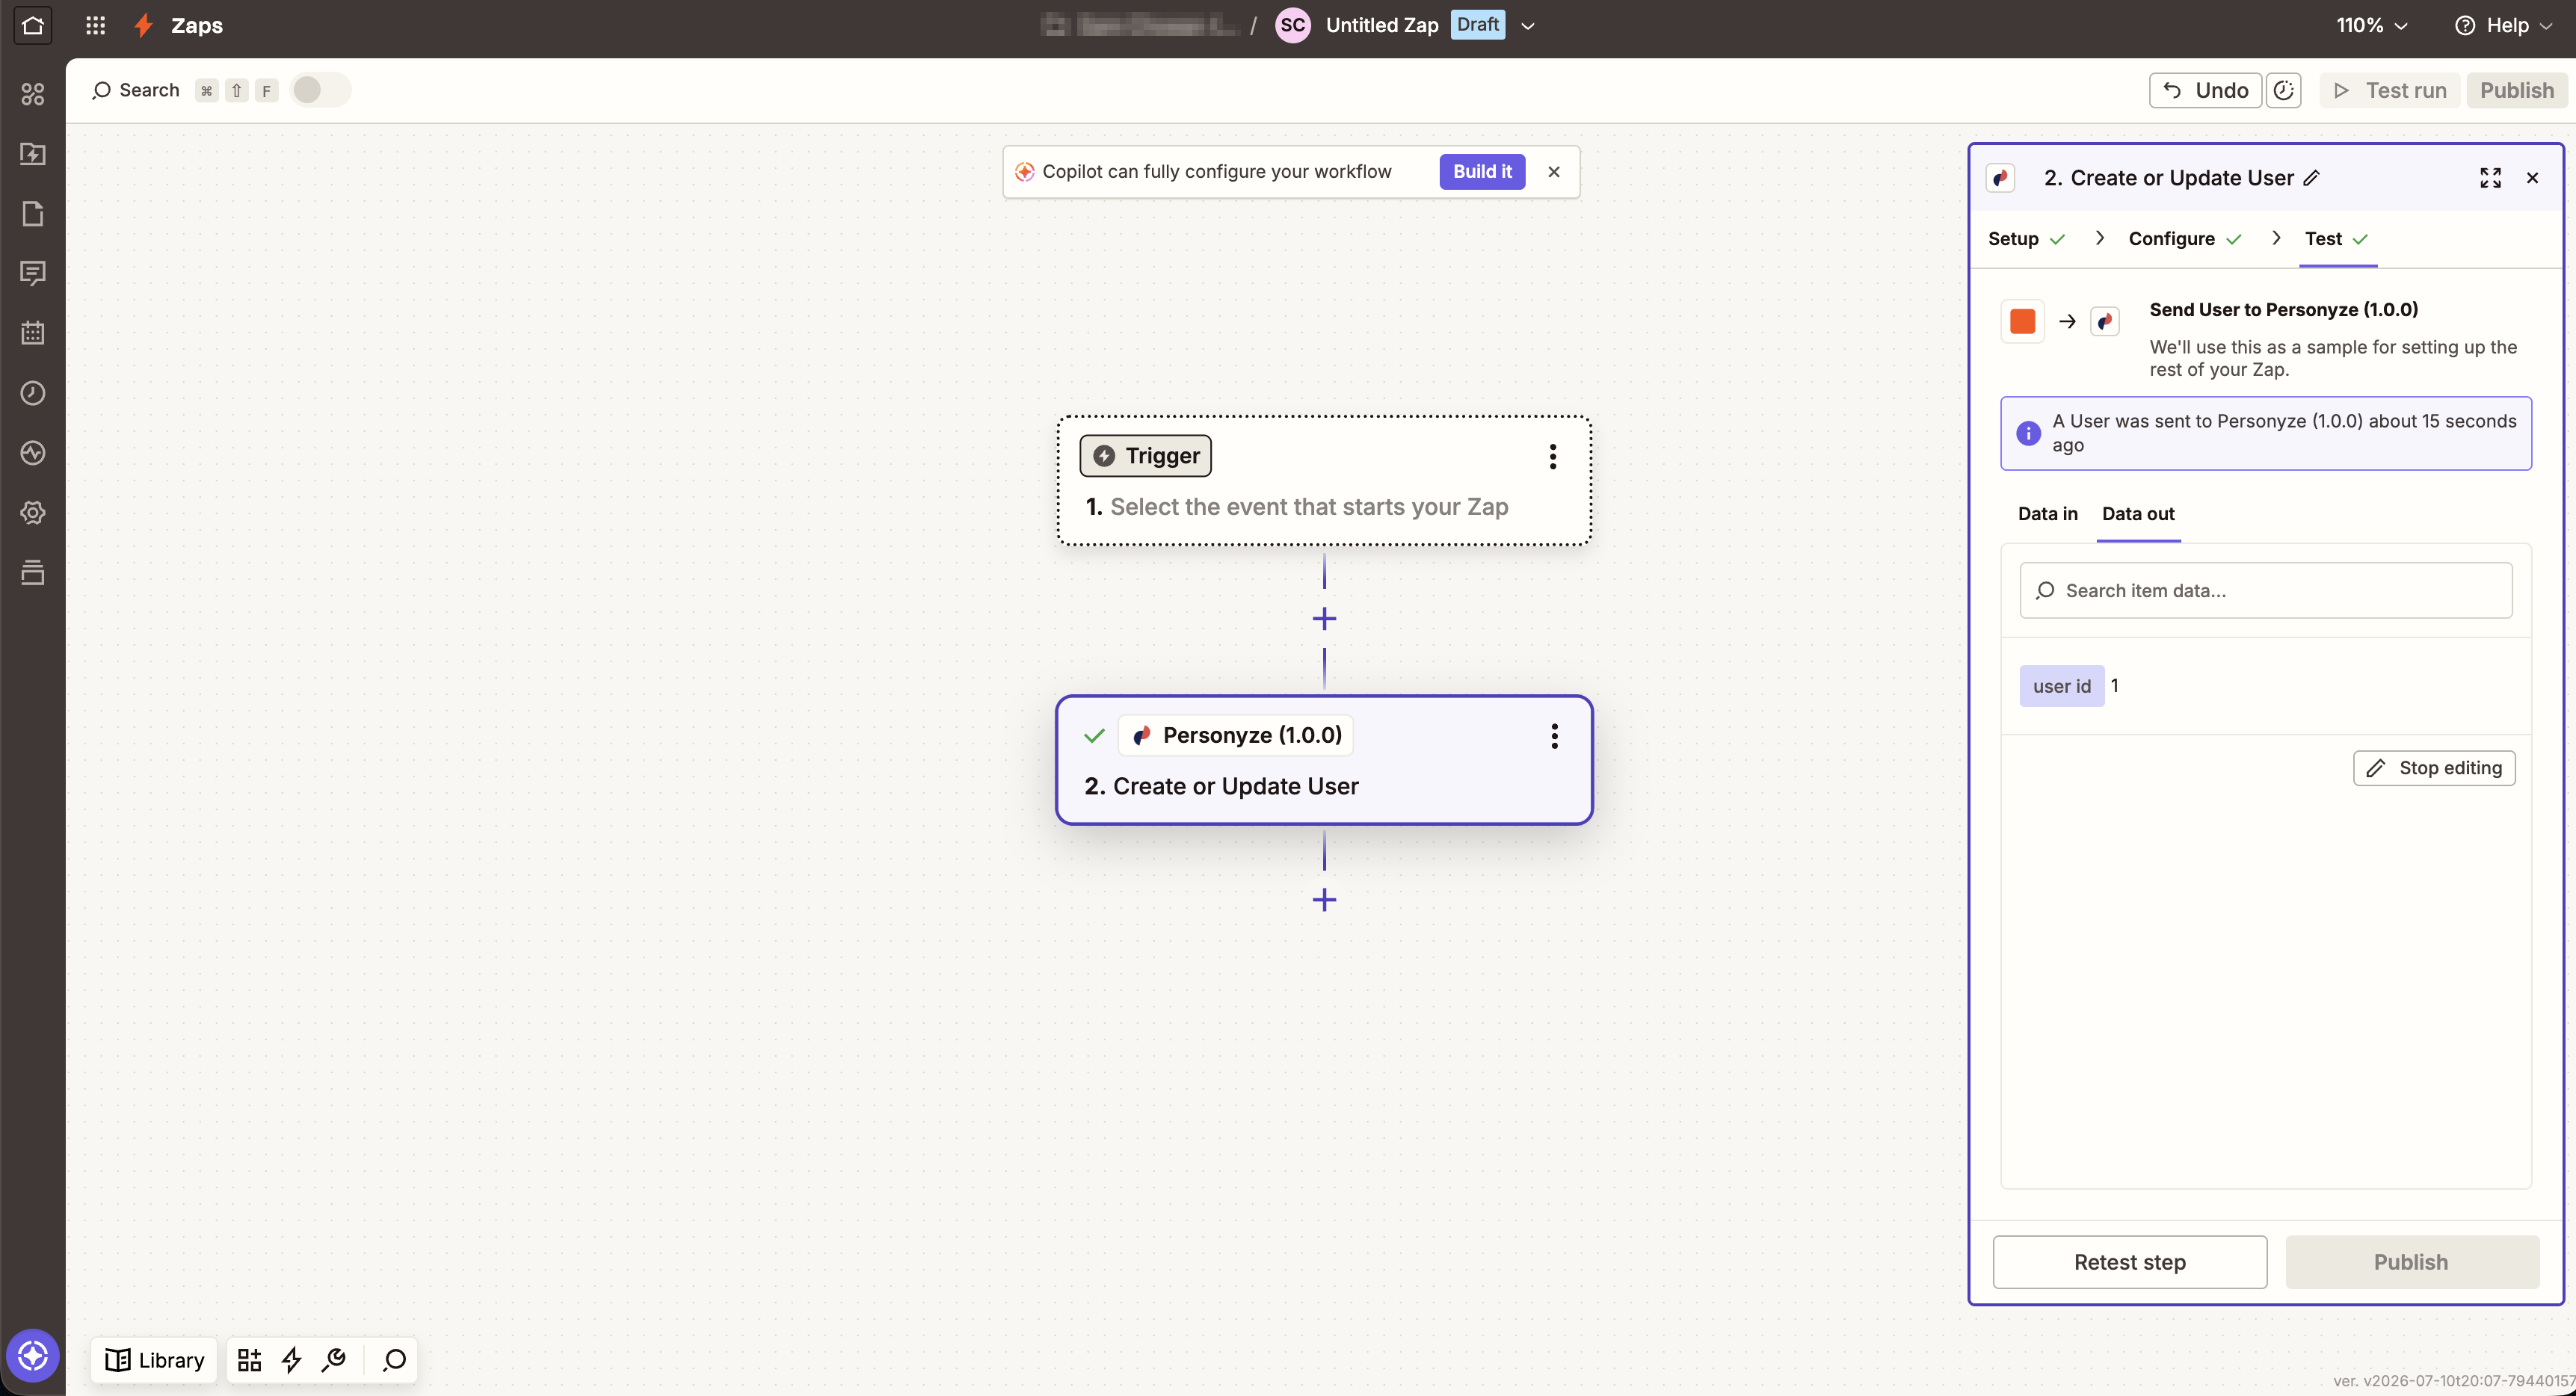The width and height of the screenshot is (2576, 1396).
Task: Open the dashboard tiles sidebar icon
Action: click(32, 94)
